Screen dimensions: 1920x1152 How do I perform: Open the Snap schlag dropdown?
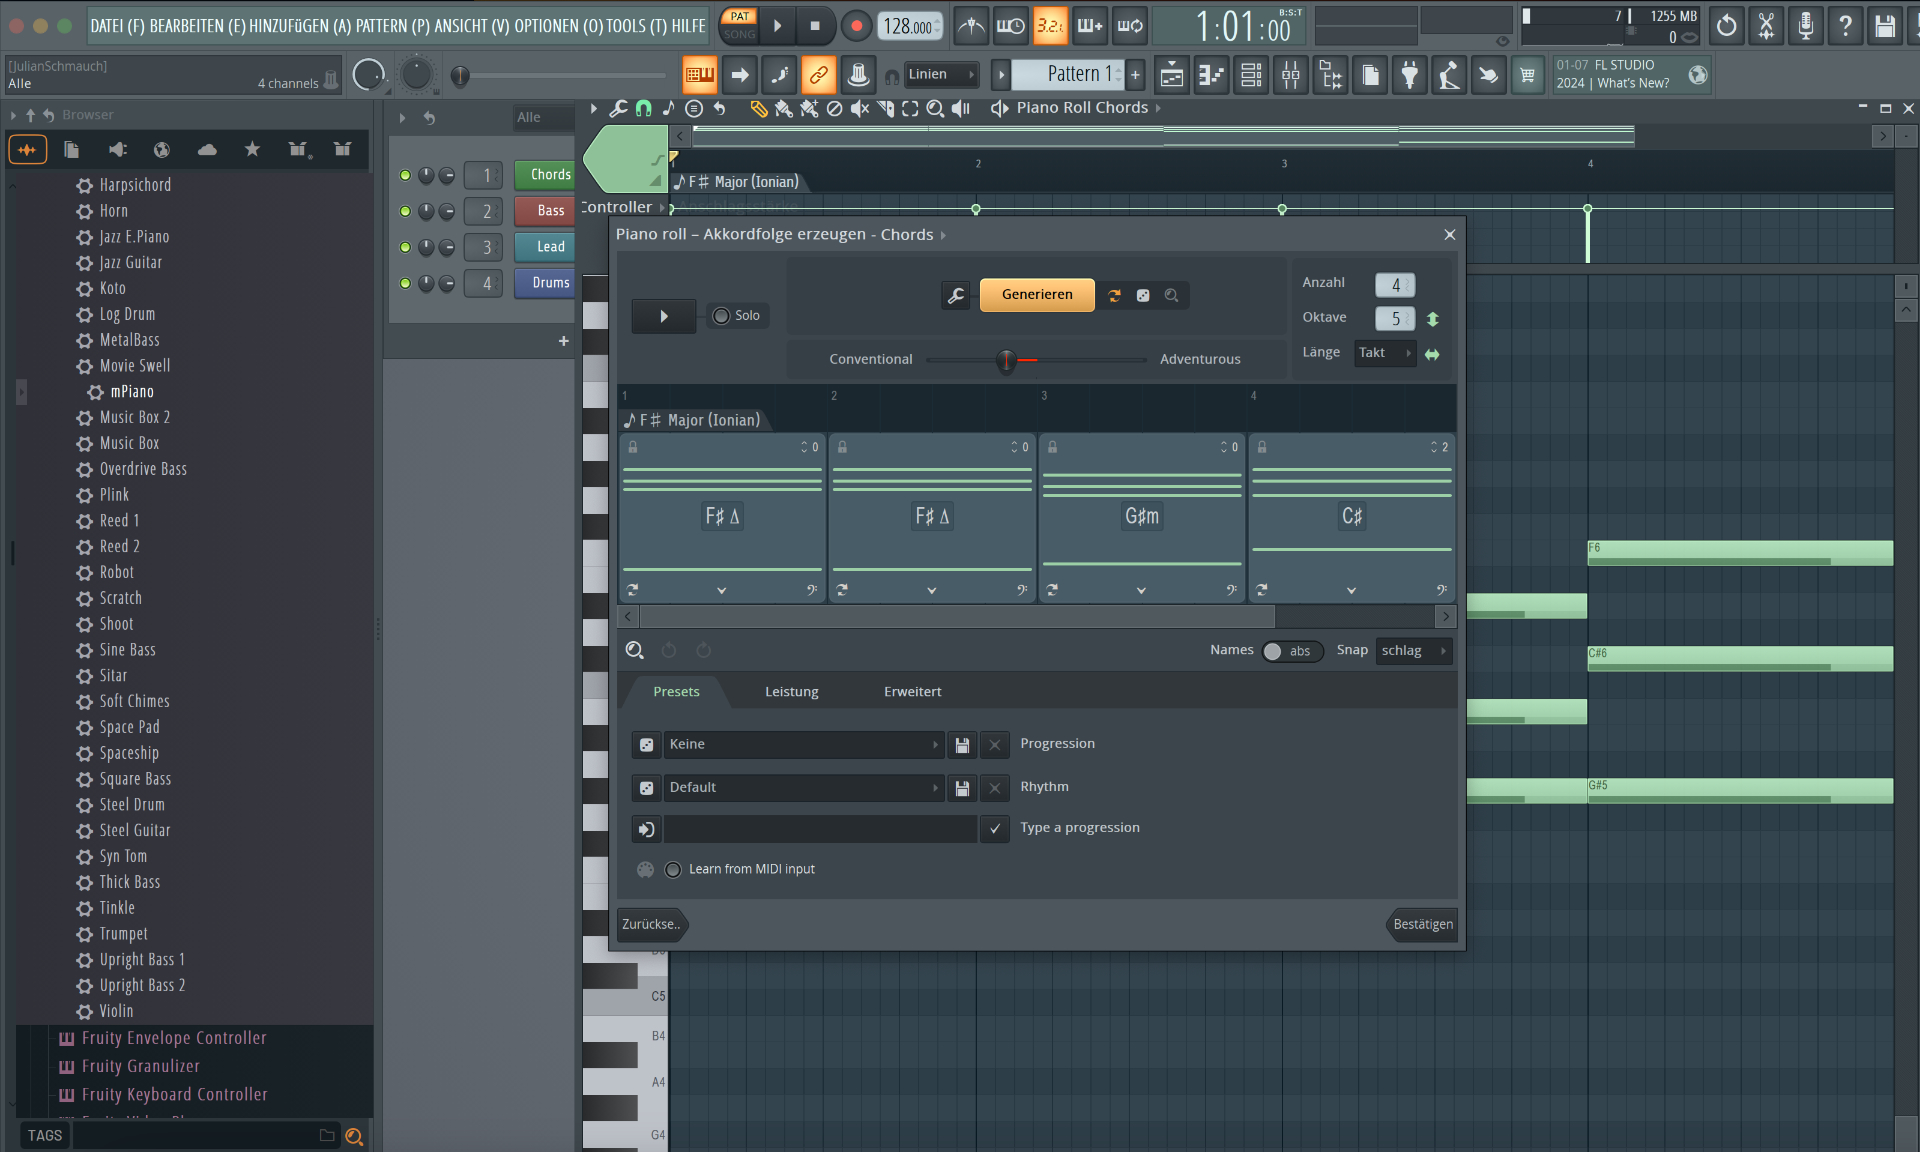pos(1413,651)
